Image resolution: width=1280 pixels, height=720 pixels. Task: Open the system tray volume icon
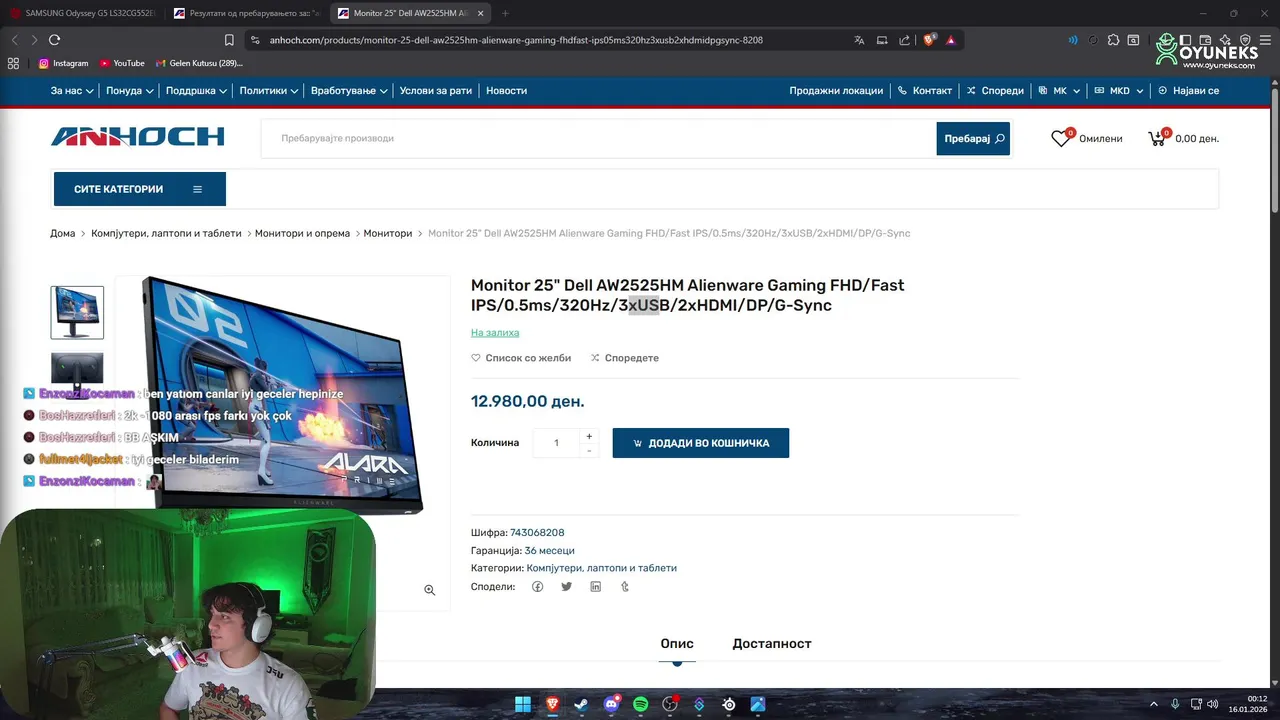click(x=1213, y=704)
